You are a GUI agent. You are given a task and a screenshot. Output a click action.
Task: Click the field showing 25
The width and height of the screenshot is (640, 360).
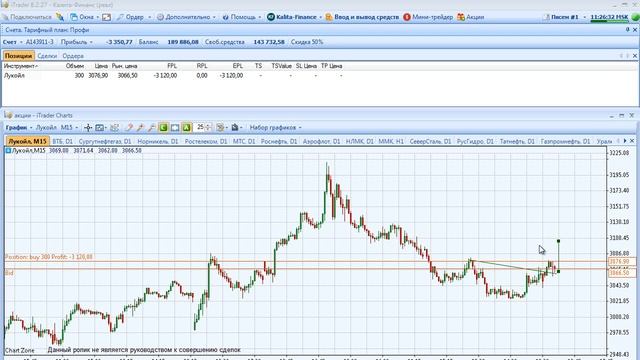point(200,127)
